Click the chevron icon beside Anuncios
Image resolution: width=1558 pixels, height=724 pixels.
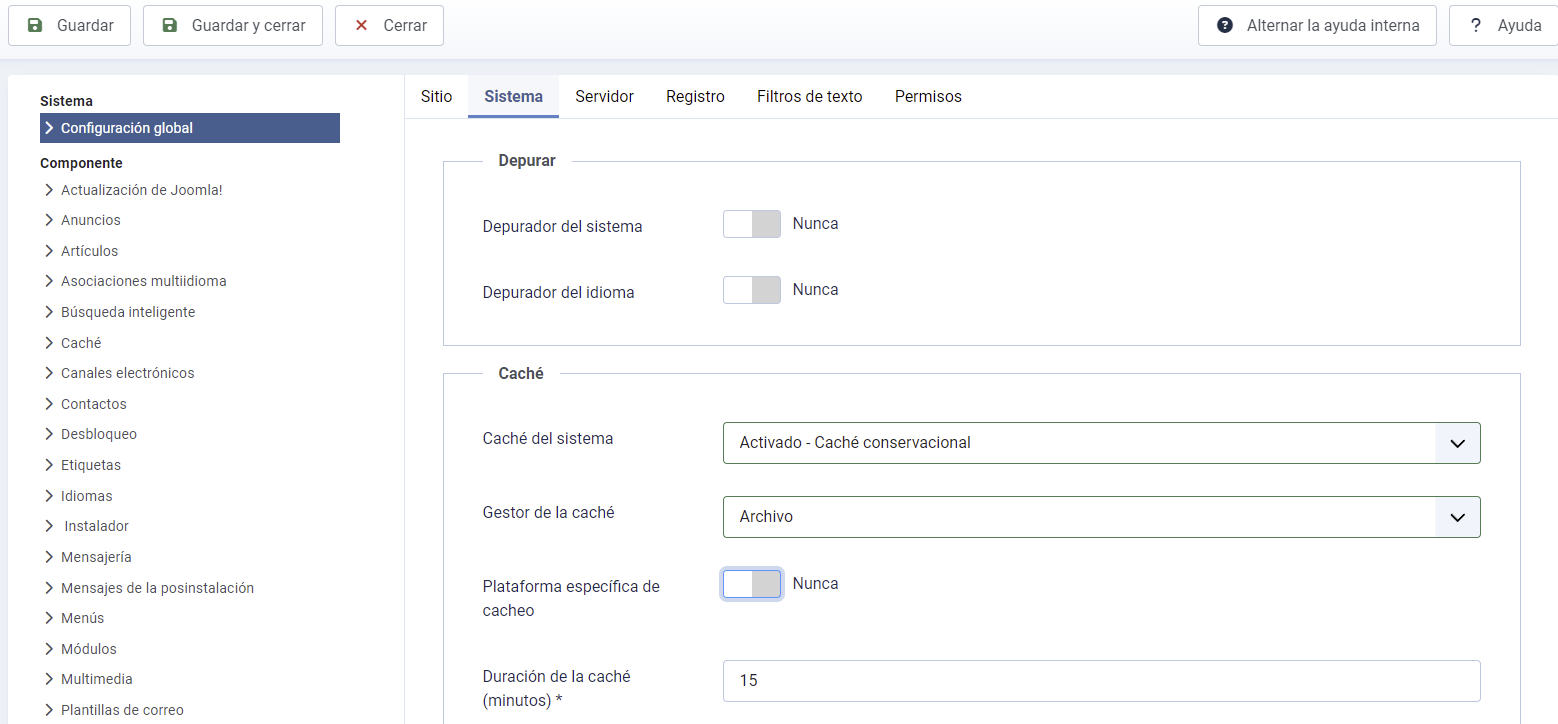click(49, 220)
